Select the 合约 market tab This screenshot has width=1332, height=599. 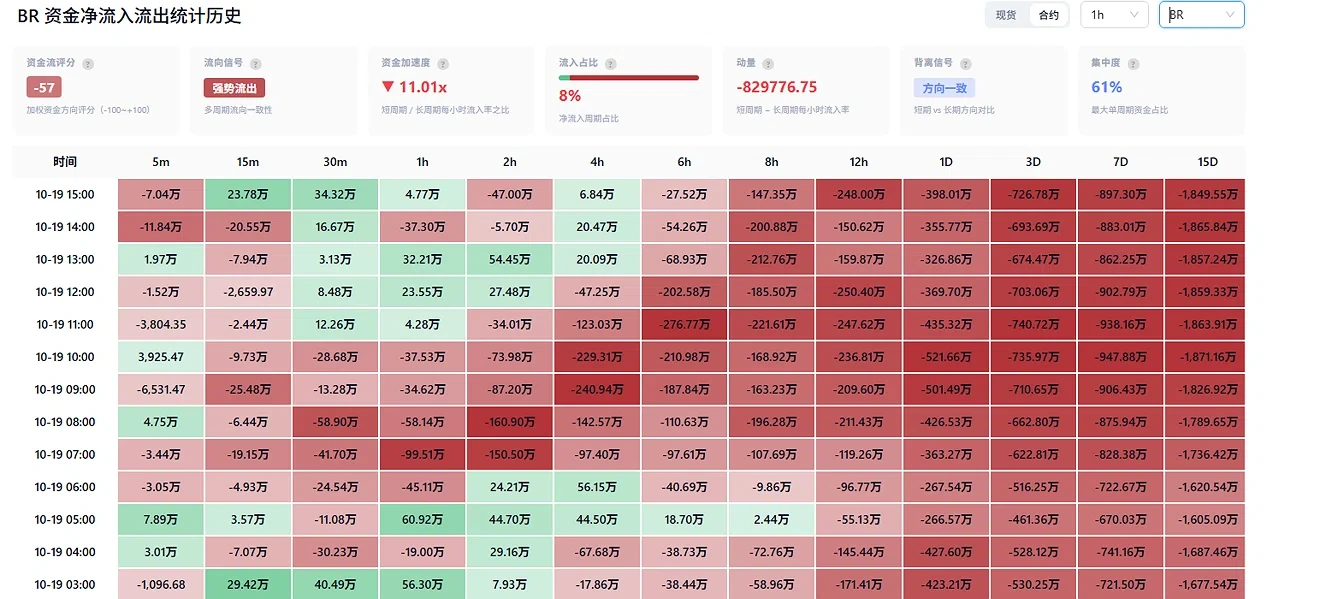1048,15
